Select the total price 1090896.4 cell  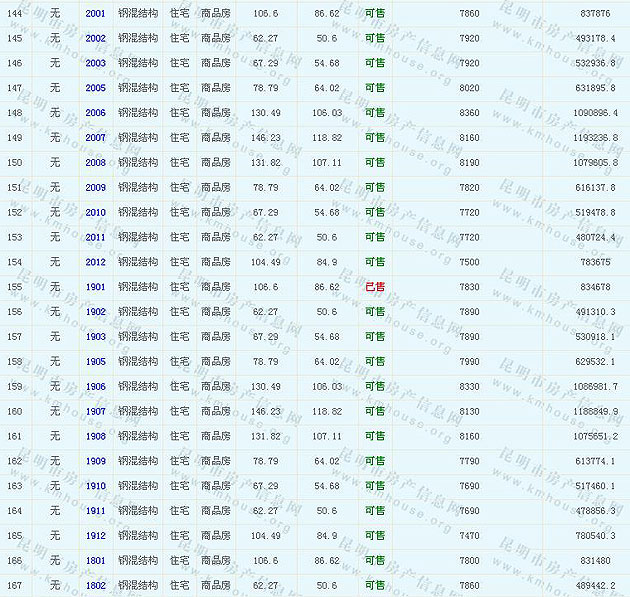click(594, 113)
